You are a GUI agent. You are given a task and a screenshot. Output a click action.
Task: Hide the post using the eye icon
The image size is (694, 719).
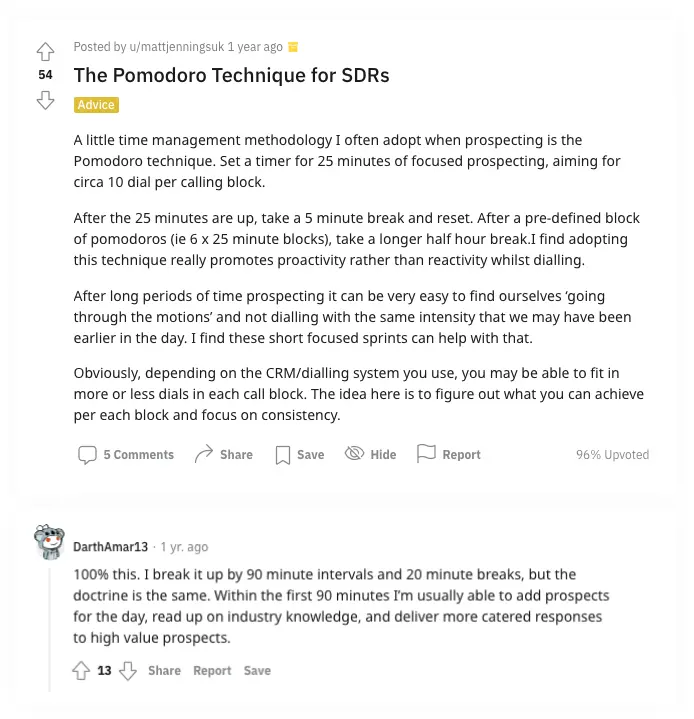pos(354,454)
